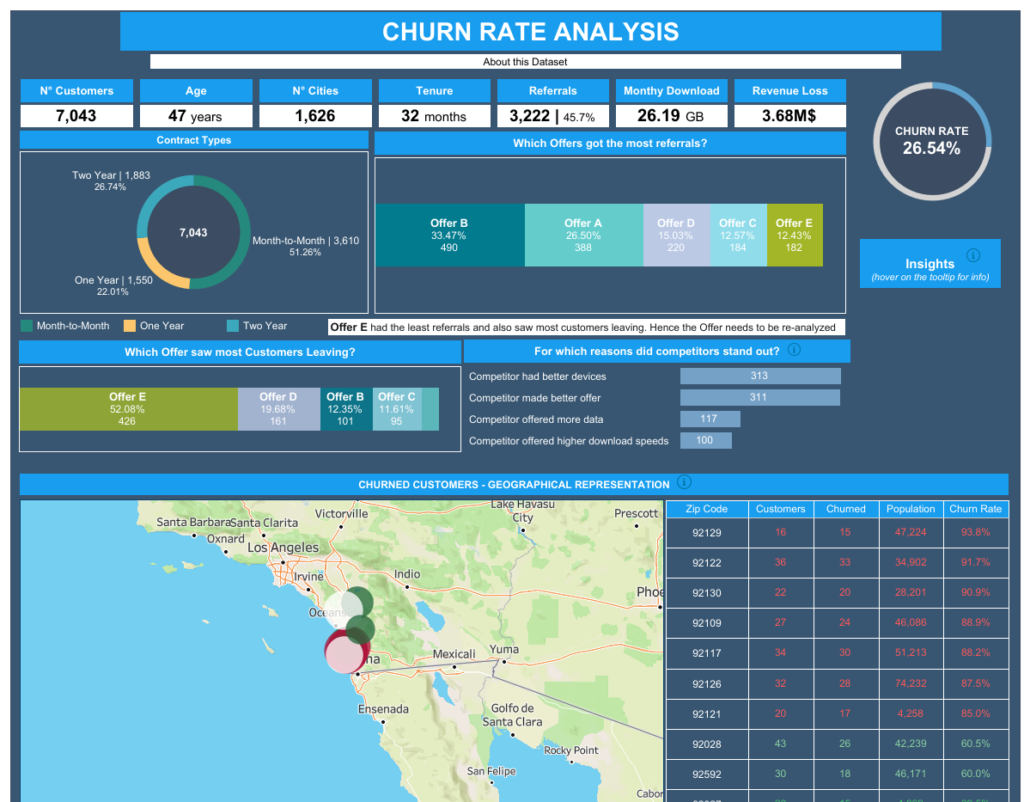Click the Churn Rate column header in table
Screen dimensions: 1024x802
[x=975, y=509]
